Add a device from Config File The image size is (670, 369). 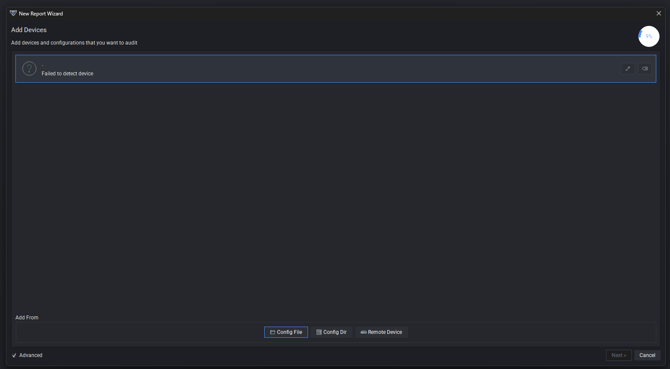pos(286,332)
